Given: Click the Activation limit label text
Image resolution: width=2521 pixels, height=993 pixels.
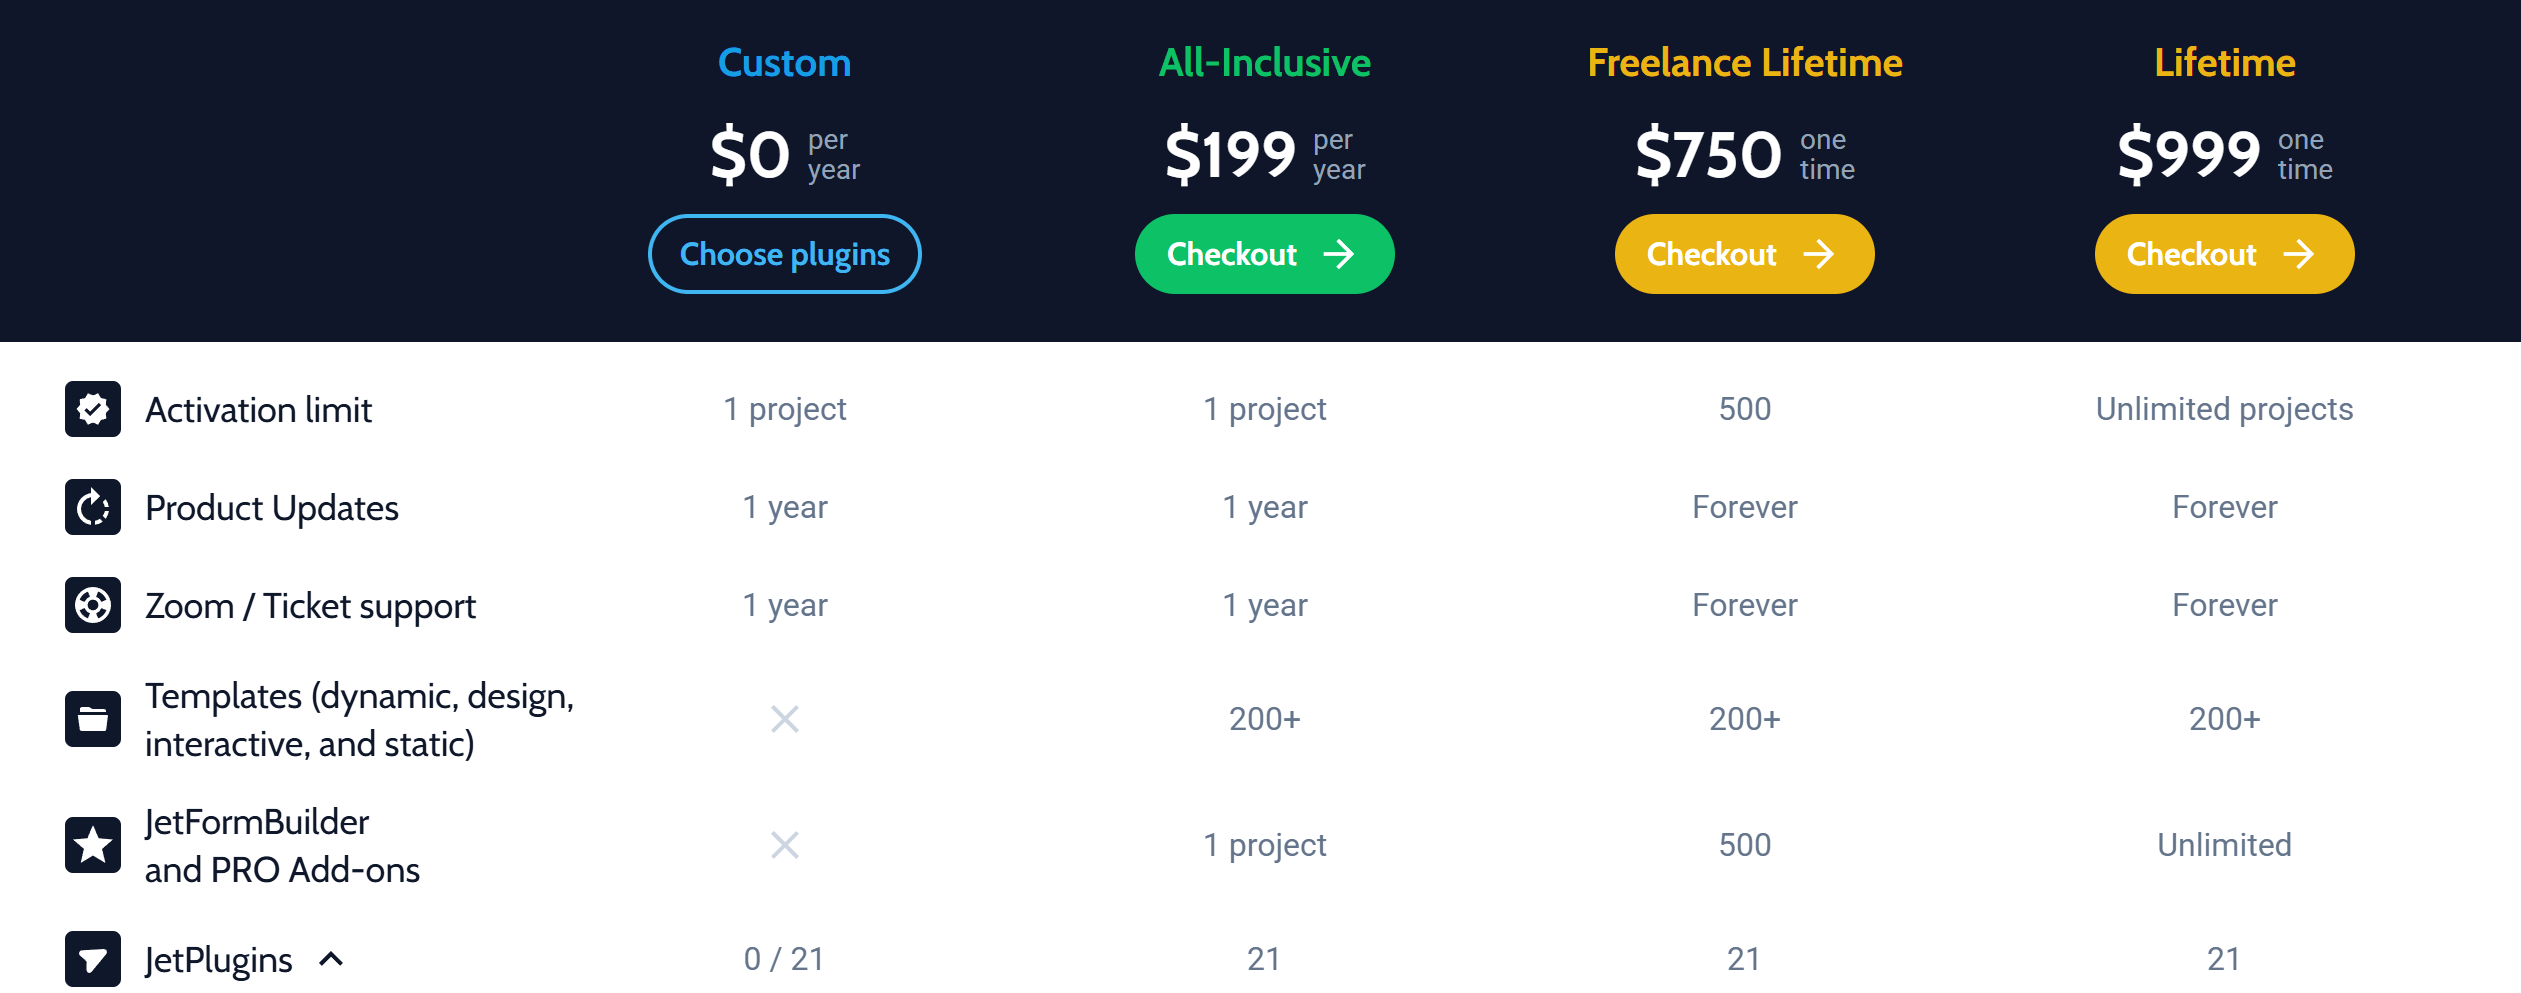Looking at the screenshot, I should [258, 410].
